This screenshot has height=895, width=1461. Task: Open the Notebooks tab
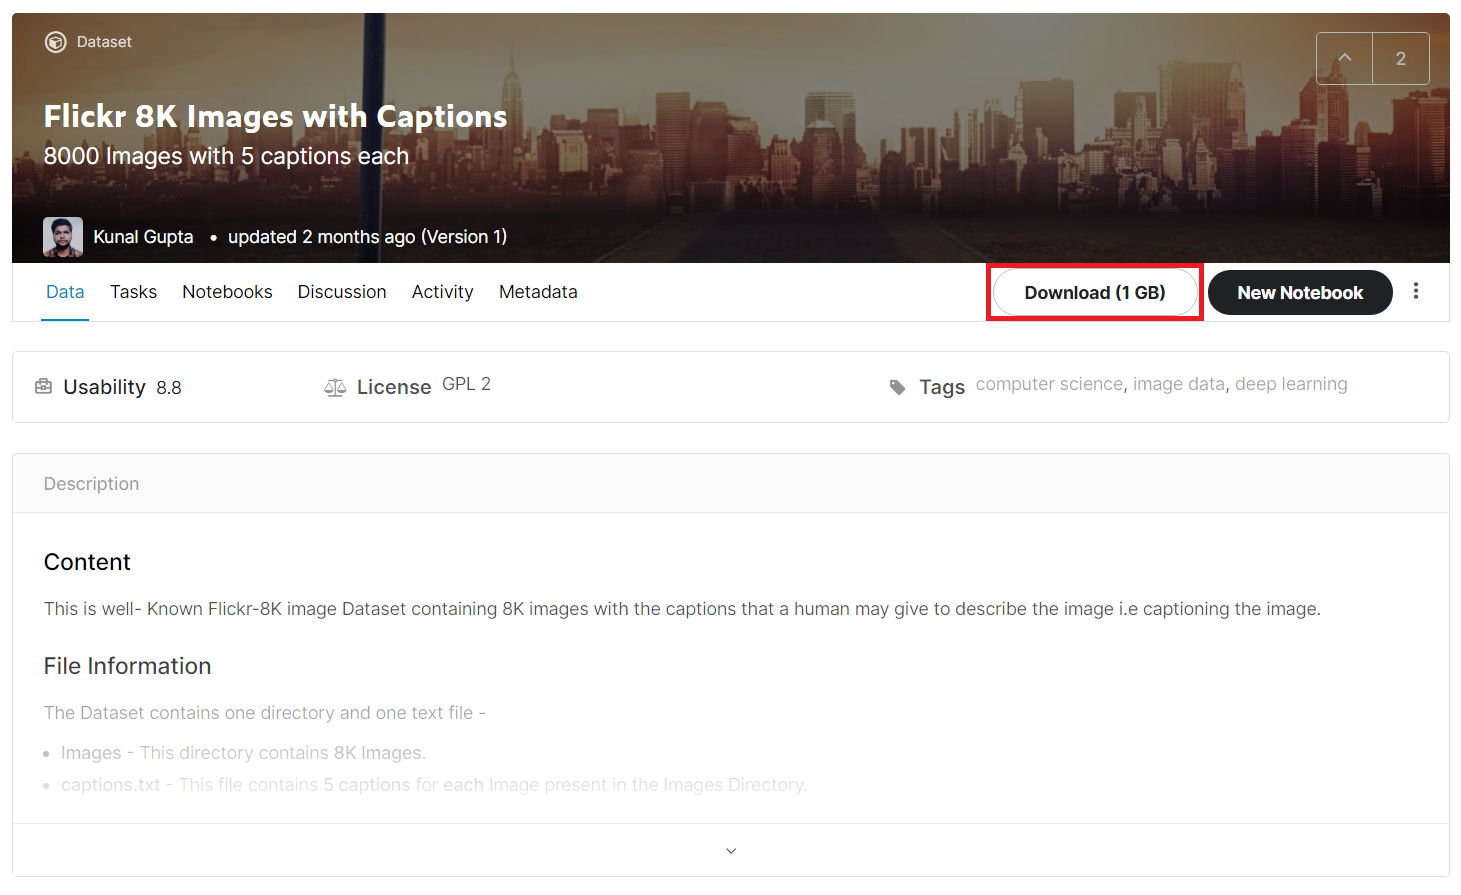(x=227, y=292)
